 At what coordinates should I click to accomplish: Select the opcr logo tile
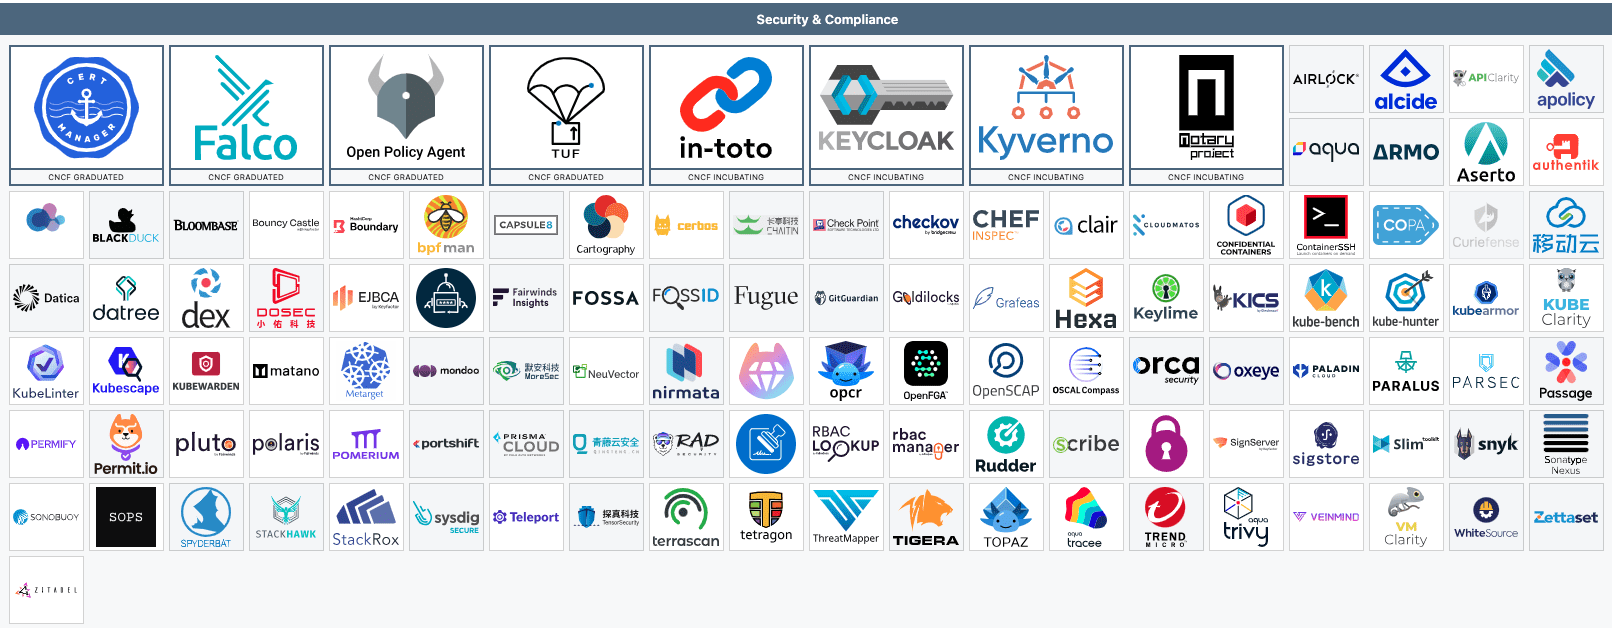point(846,371)
